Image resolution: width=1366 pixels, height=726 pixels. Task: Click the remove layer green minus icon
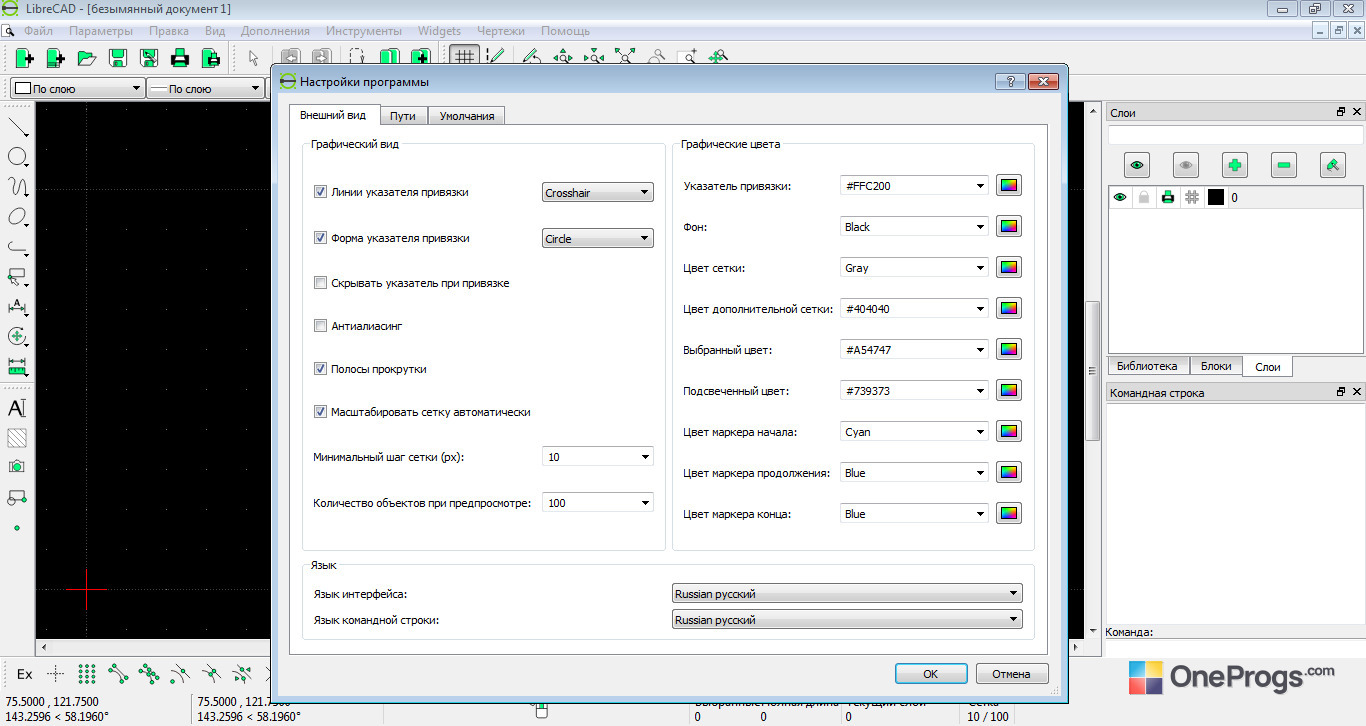(1284, 165)
